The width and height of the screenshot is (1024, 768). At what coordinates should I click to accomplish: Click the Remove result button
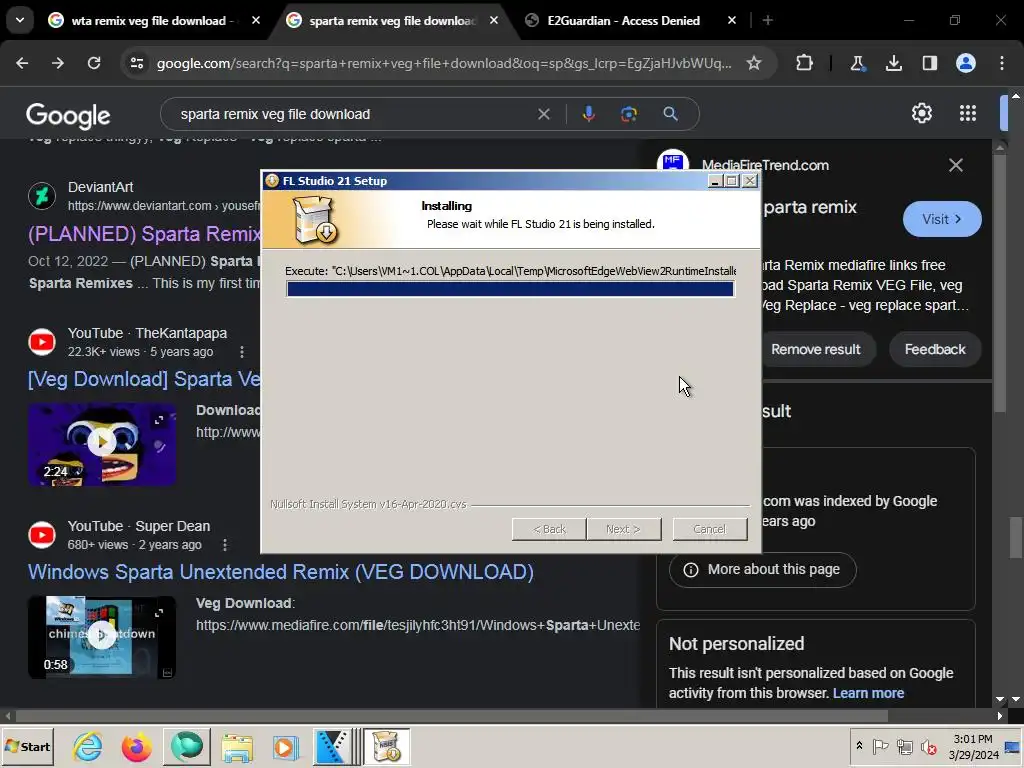pos(816,349)
